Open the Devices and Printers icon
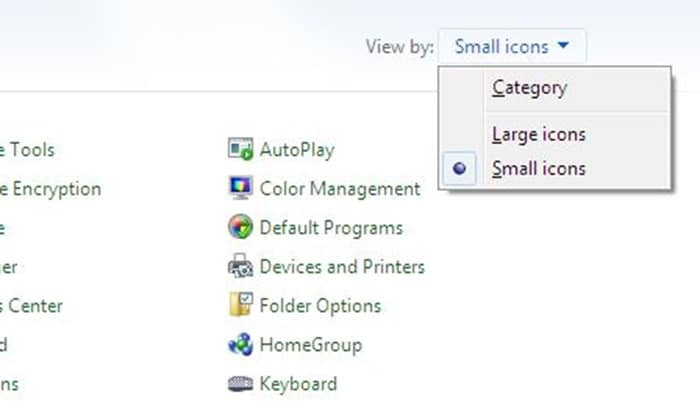The height and width of the screenshot is (409, 700). (241, 266)
